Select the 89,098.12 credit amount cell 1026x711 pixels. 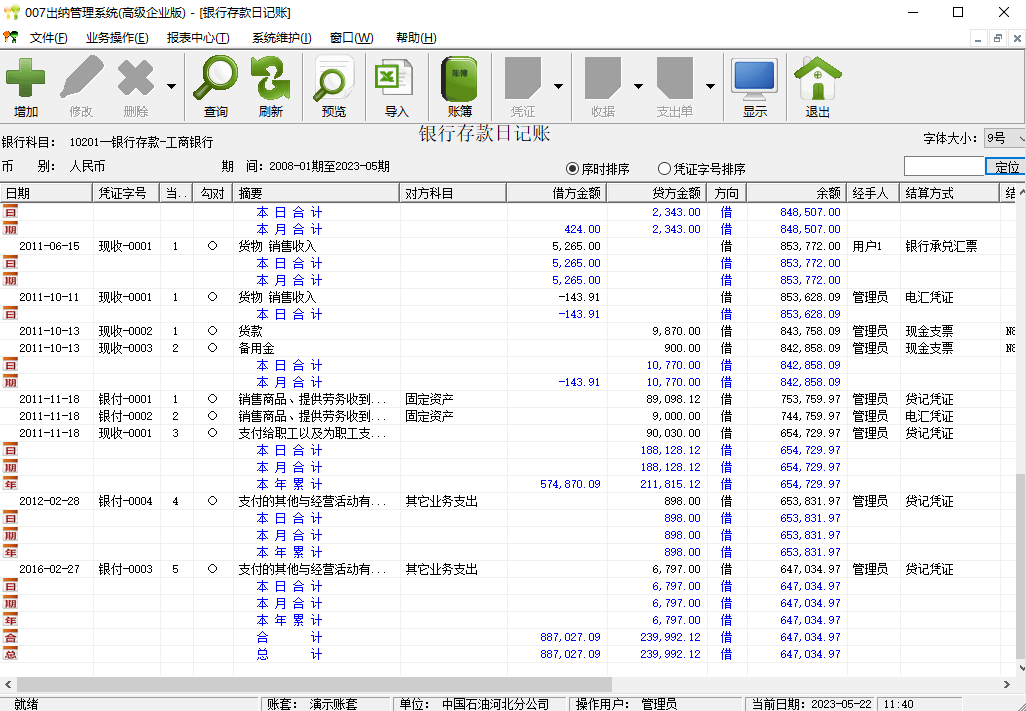657,399
